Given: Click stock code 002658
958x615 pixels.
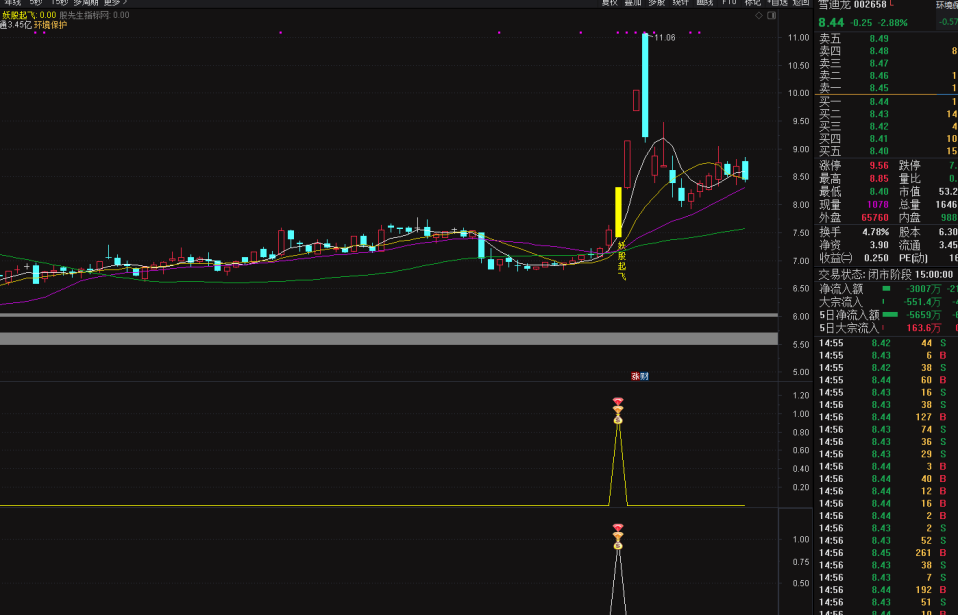Looking at the screenshot, I should click(x=870, y=5).
